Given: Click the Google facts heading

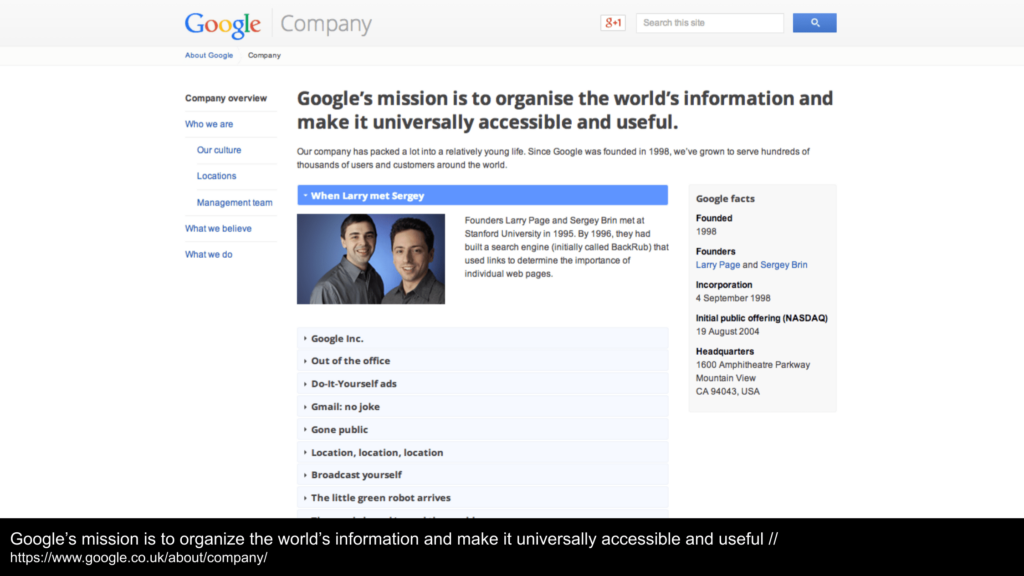Looking at the screenshot, I should 725,199.
